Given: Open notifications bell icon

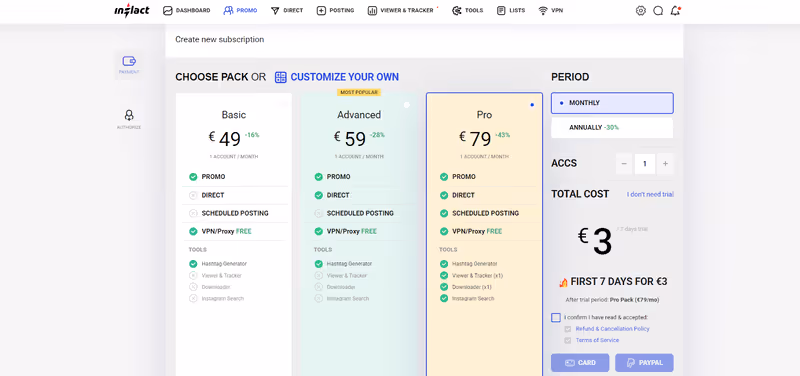Looking at the screenshot, I should click(x=676, y=10).
